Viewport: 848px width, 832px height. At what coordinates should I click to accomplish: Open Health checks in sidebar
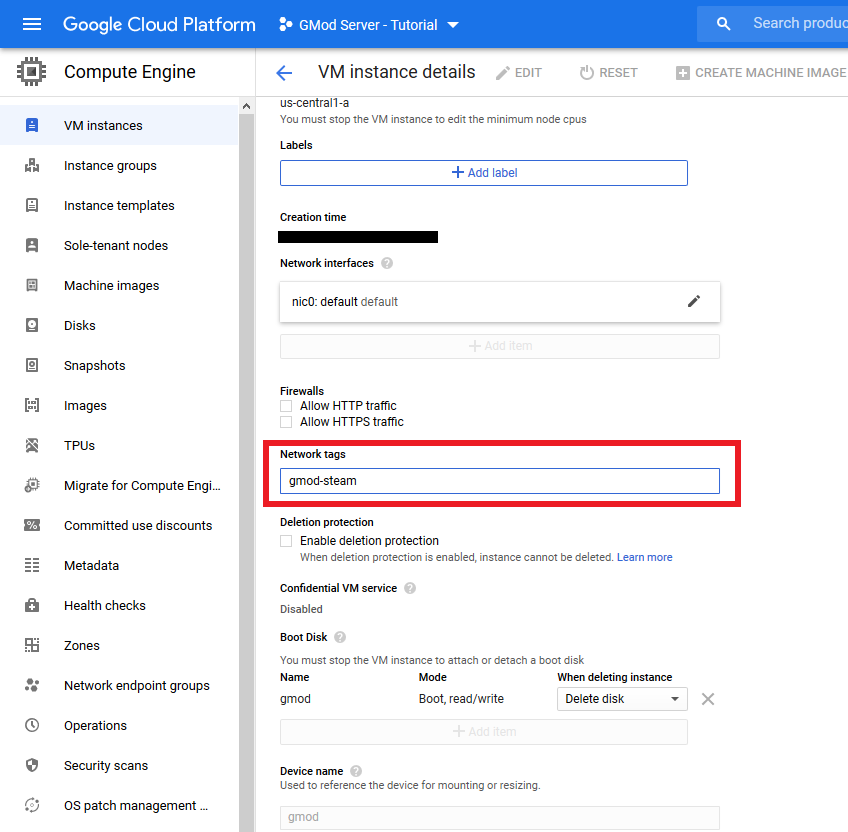tap(119, 606)
